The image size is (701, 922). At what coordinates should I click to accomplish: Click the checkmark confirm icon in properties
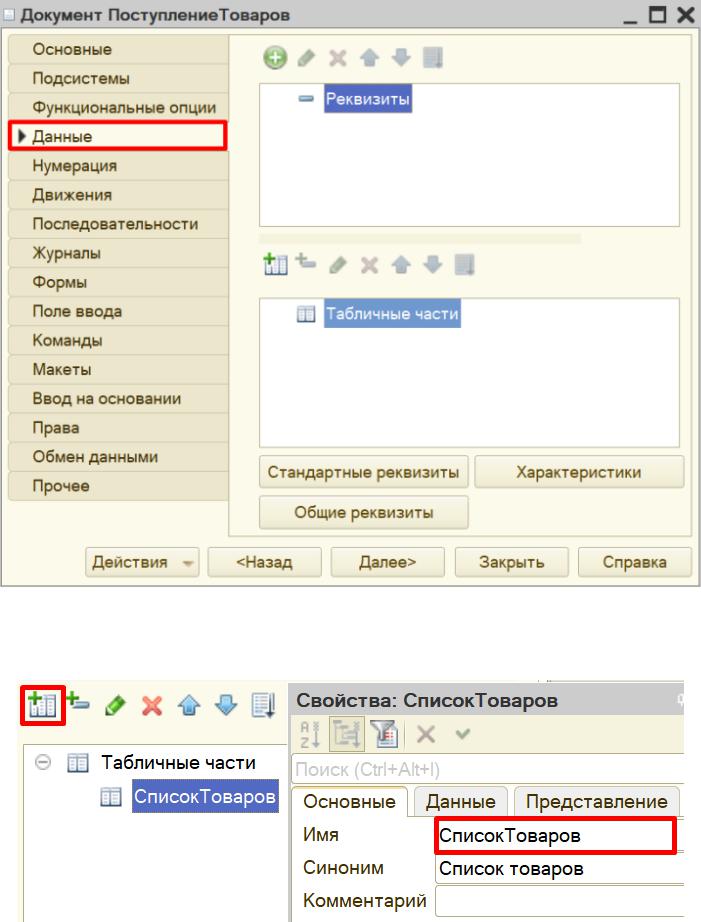point(463,733)
